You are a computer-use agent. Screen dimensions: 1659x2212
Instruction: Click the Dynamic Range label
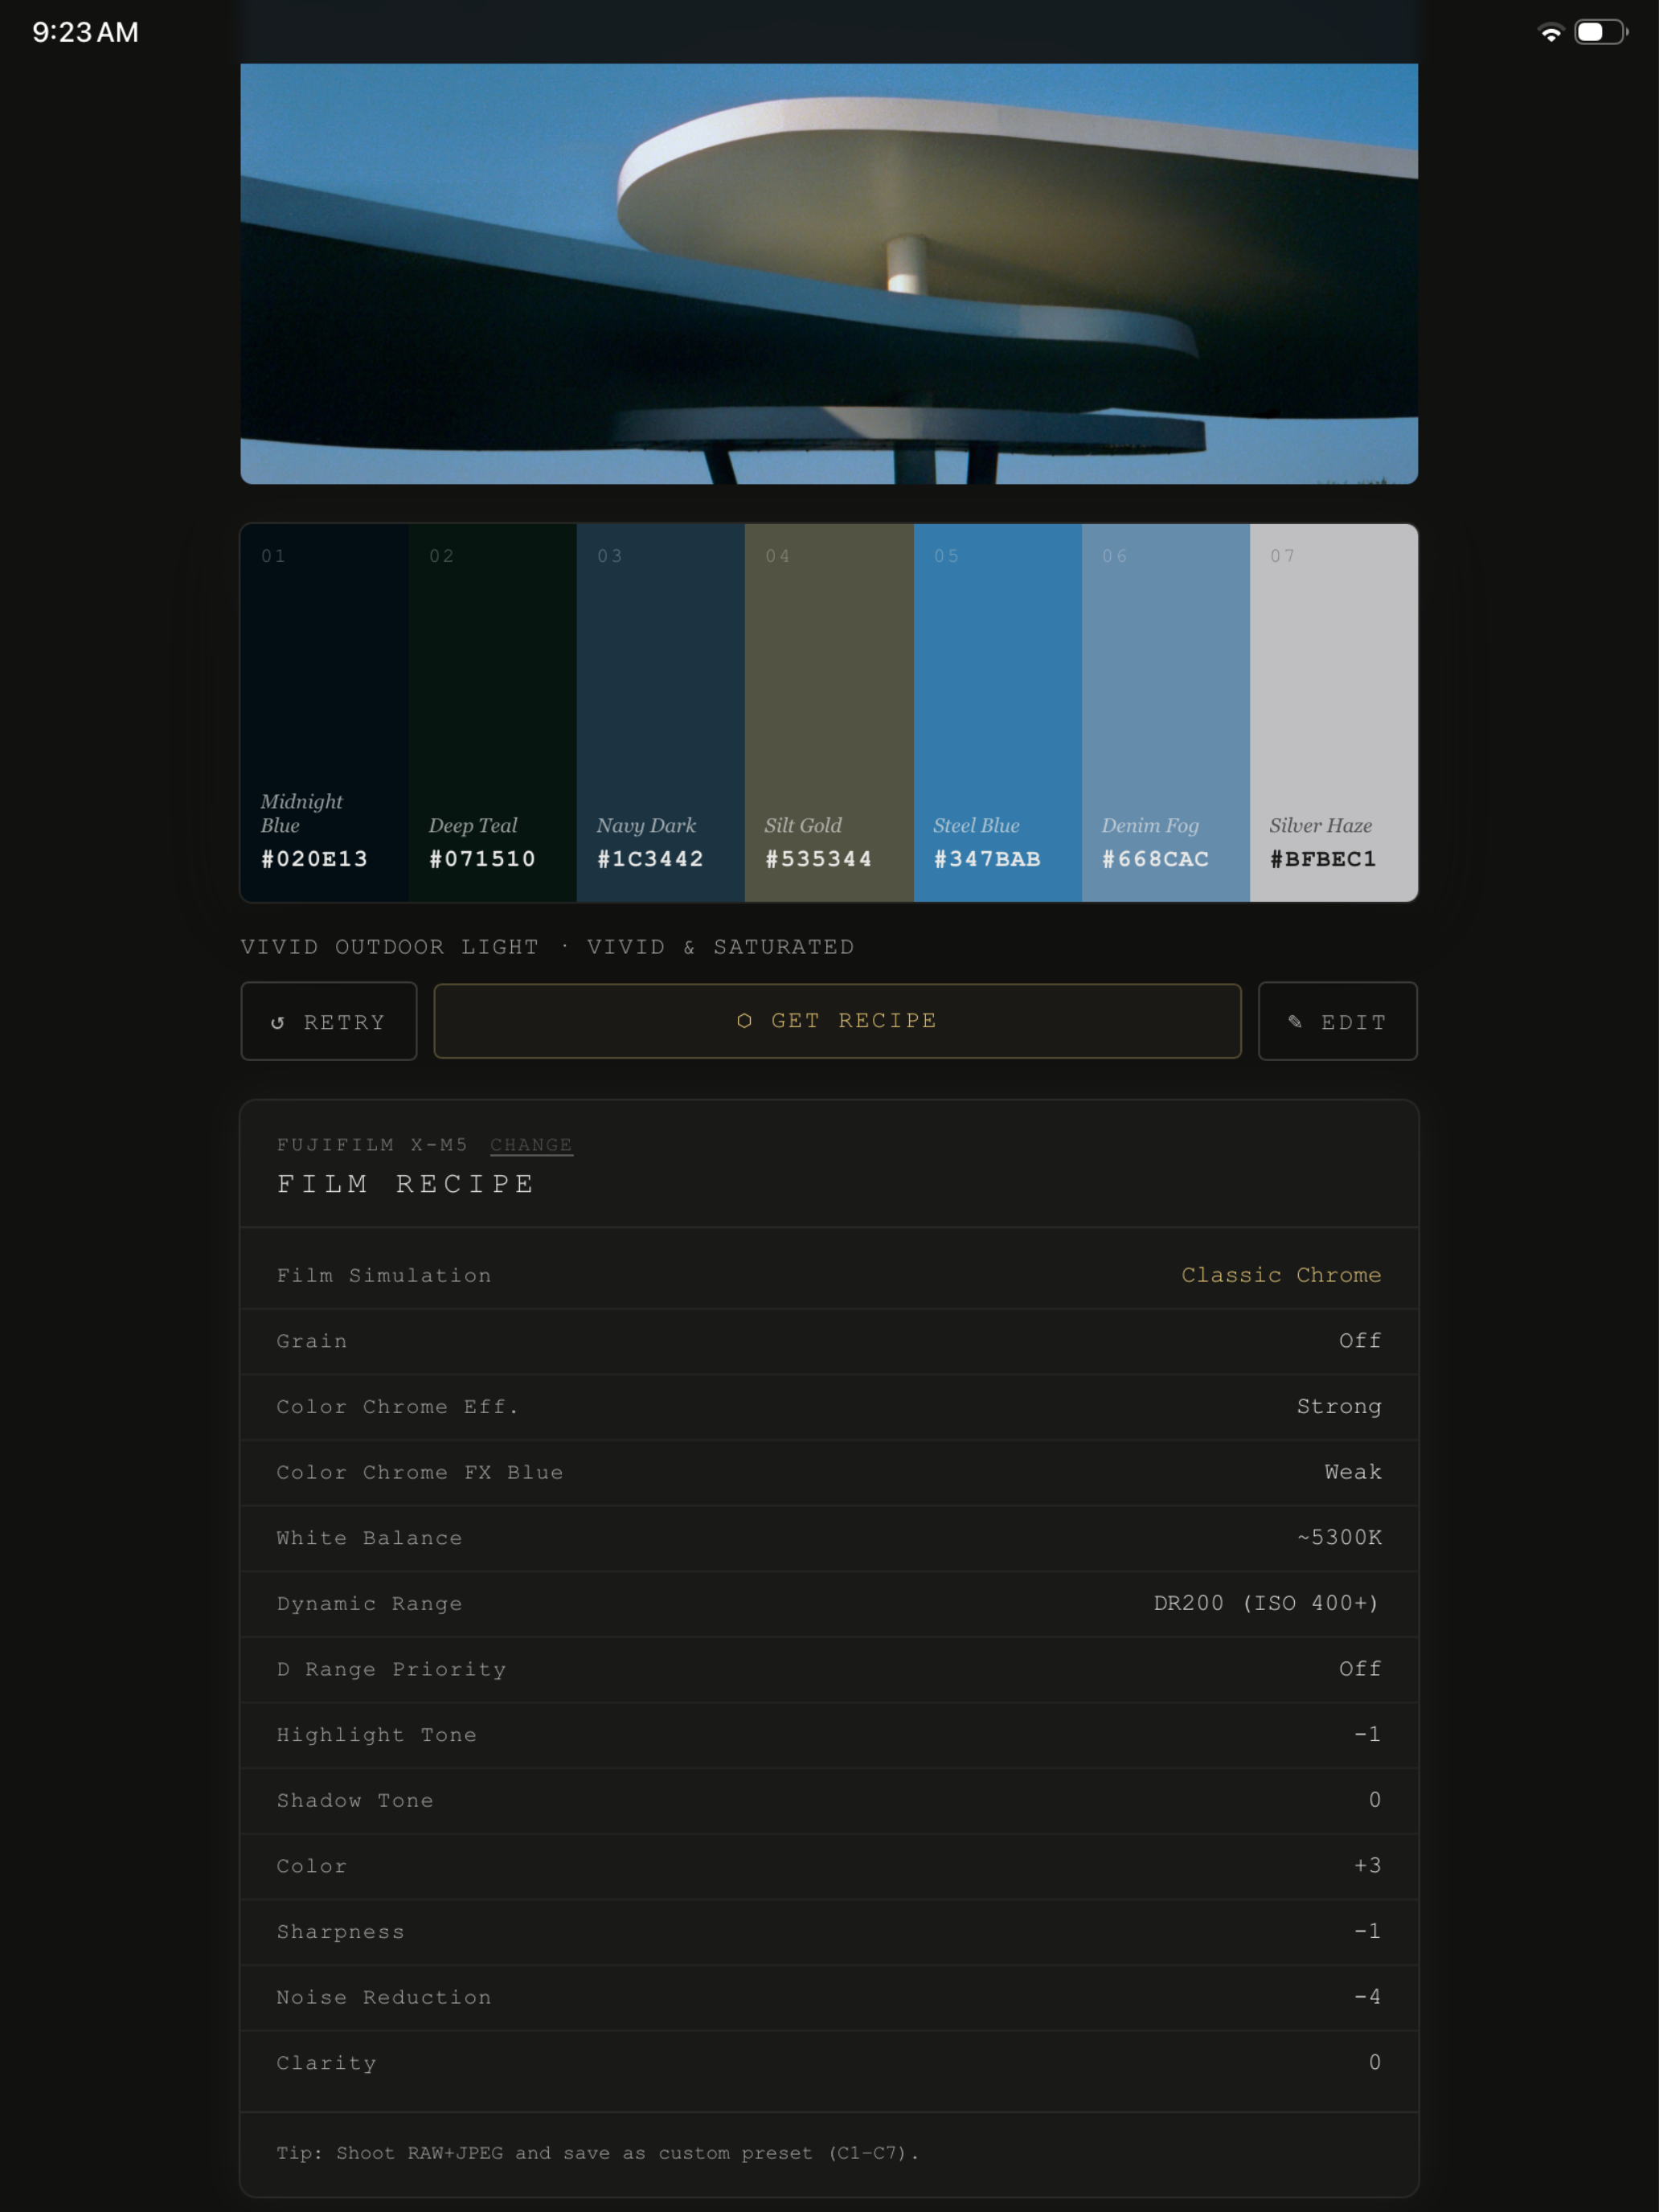369,1604
